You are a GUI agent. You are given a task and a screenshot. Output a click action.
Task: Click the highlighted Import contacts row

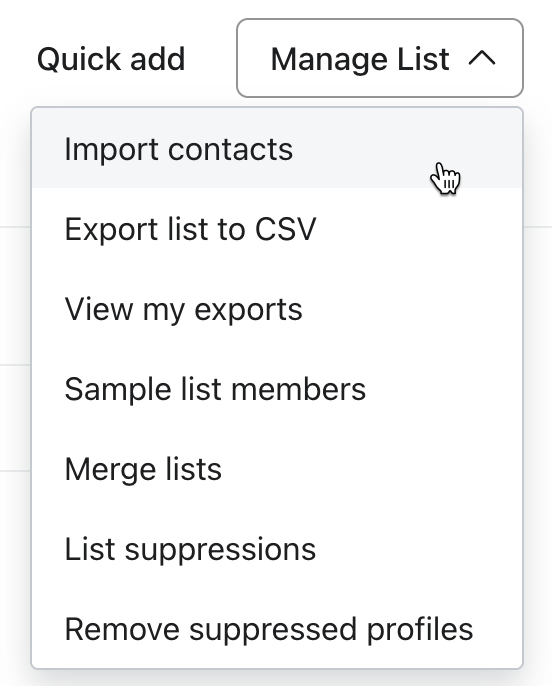pos(277,149)
